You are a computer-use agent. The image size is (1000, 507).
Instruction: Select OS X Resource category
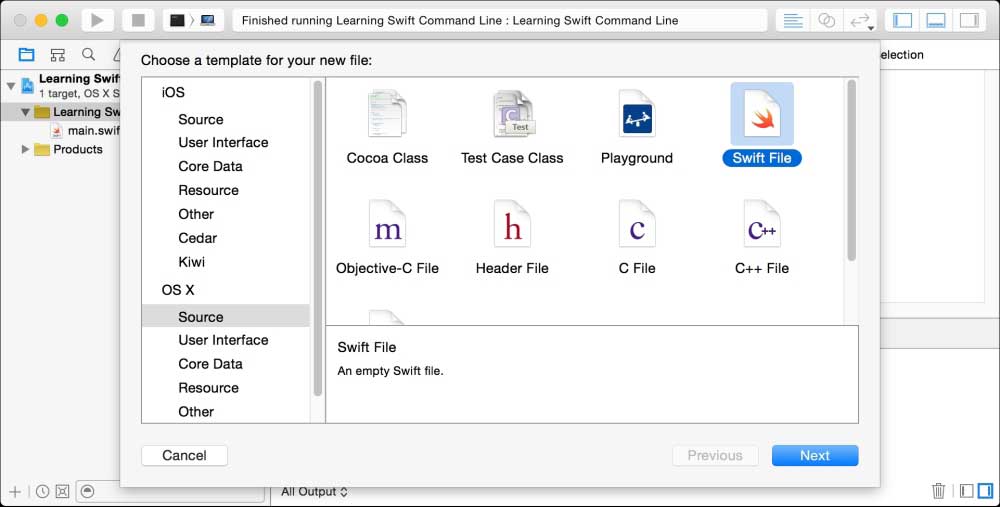pos(209,388)
